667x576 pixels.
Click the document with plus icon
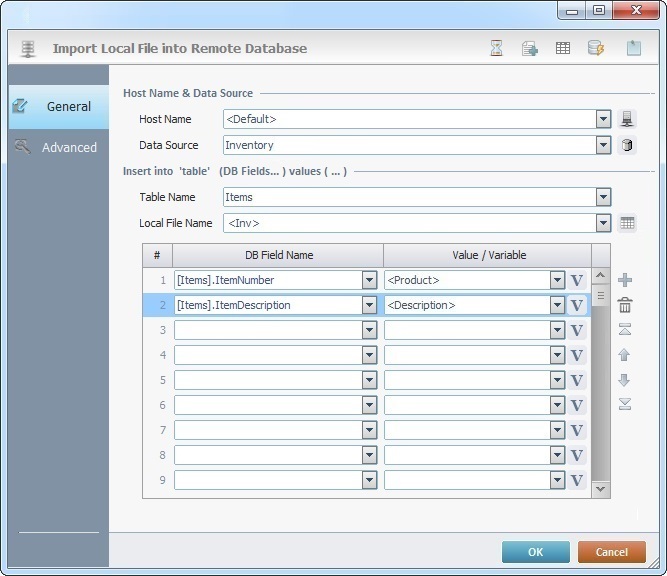coord(530,48)
